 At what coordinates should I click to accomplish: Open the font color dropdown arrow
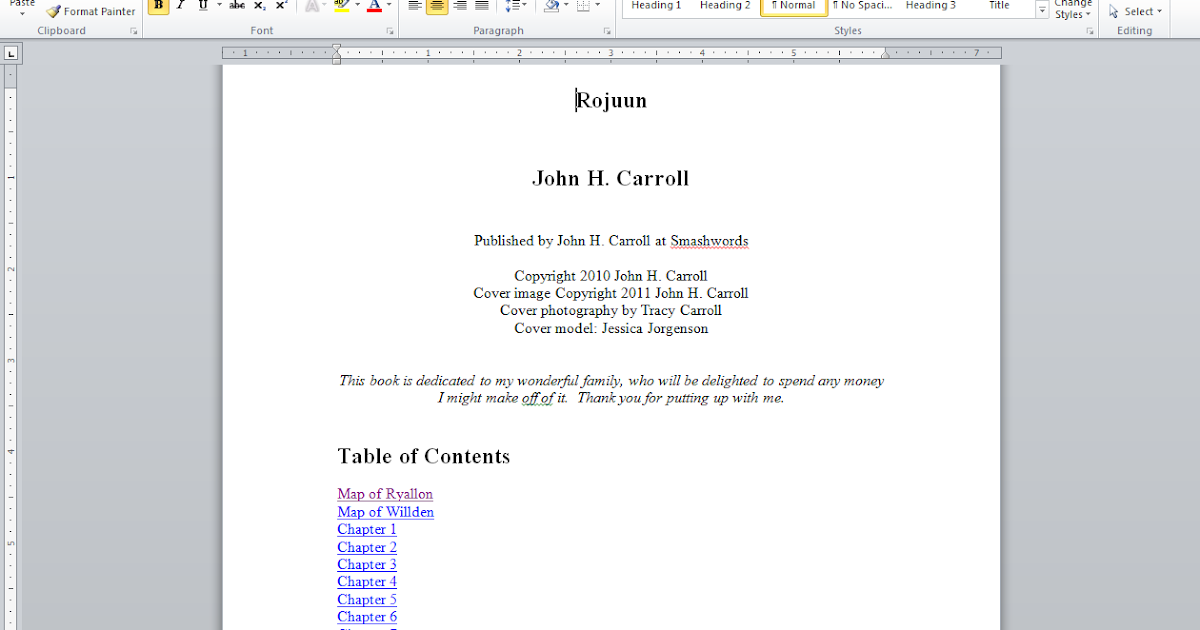click(389, 6)
